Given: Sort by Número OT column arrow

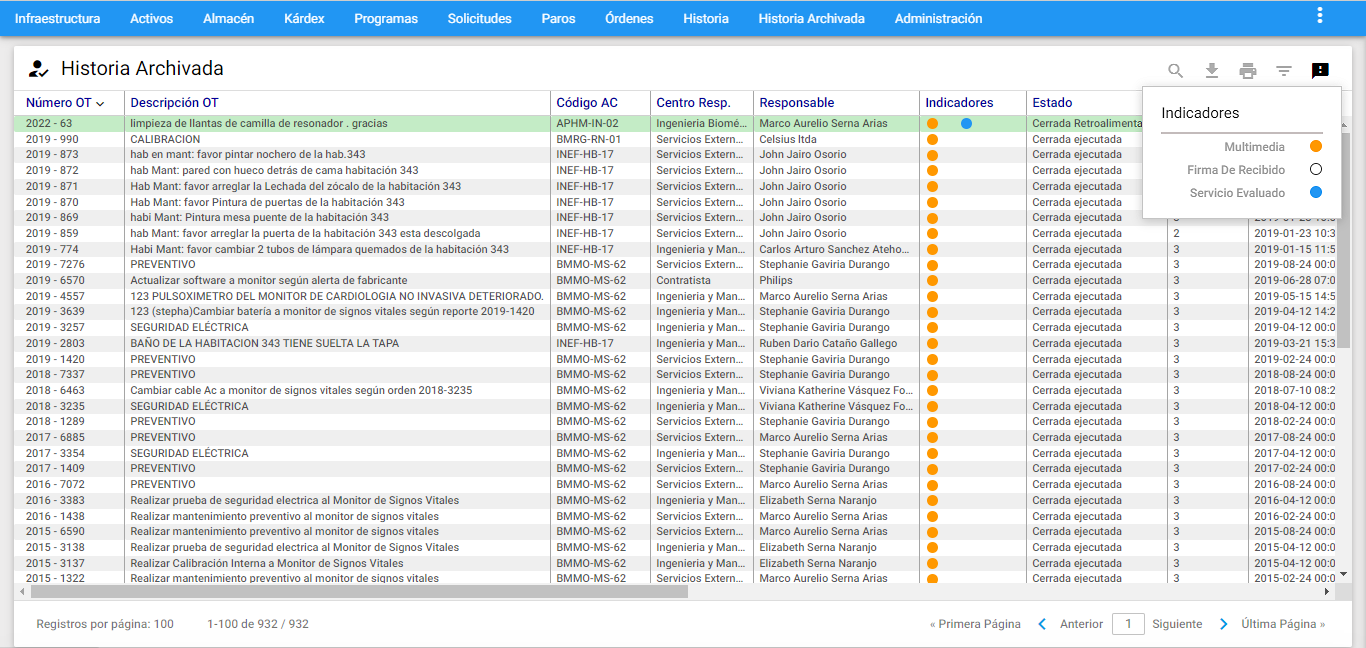Looking at the screenshot, I should [x=100, y=103].
